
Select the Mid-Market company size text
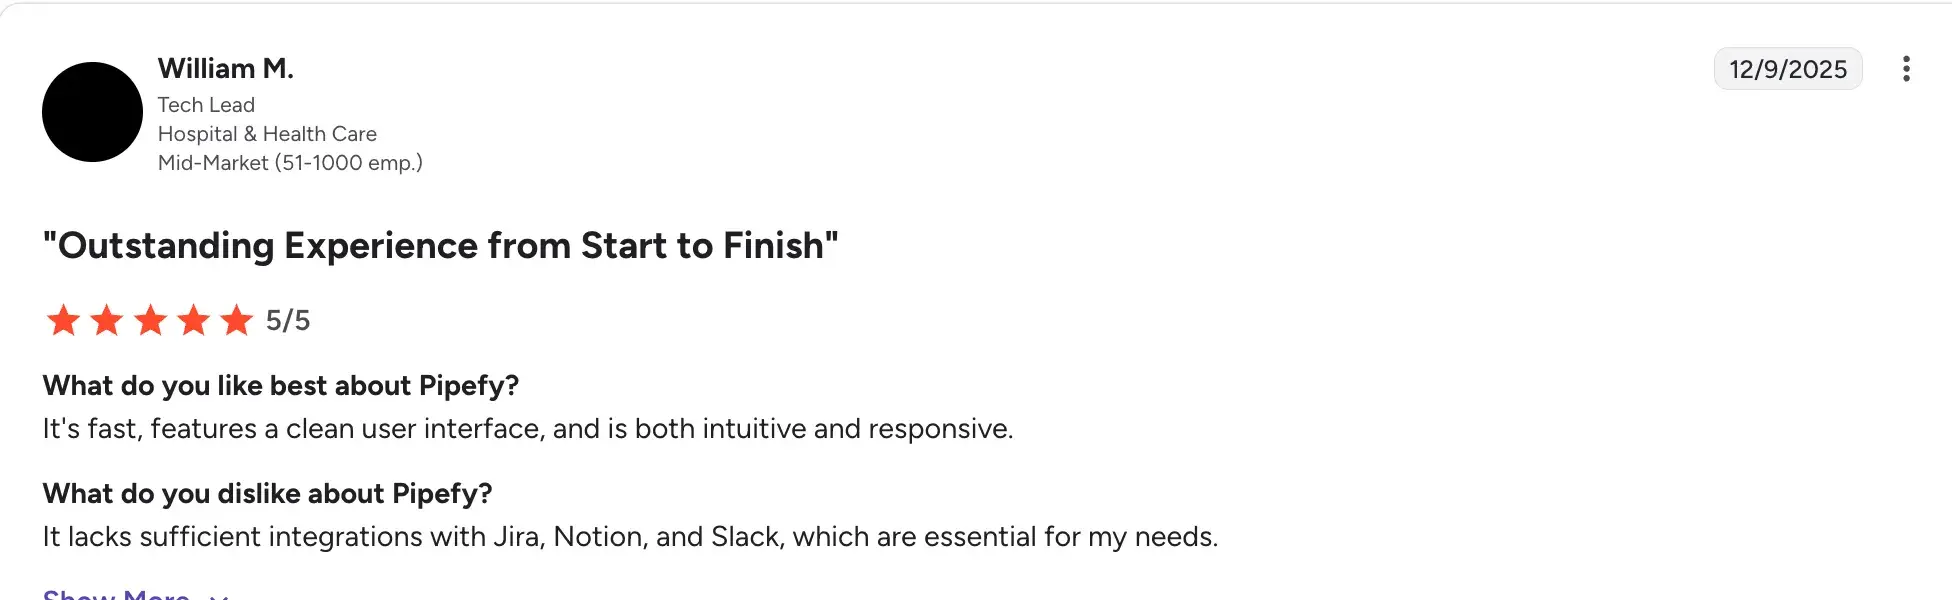pyautogui.click(x=291, y=162)
